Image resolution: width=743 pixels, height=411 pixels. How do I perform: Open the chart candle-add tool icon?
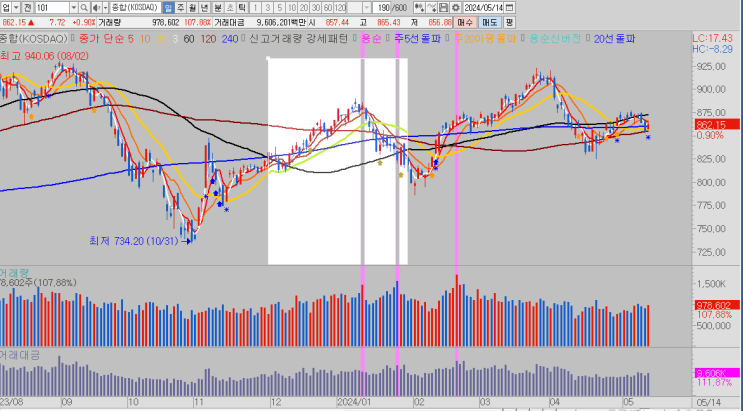point(419,8)
